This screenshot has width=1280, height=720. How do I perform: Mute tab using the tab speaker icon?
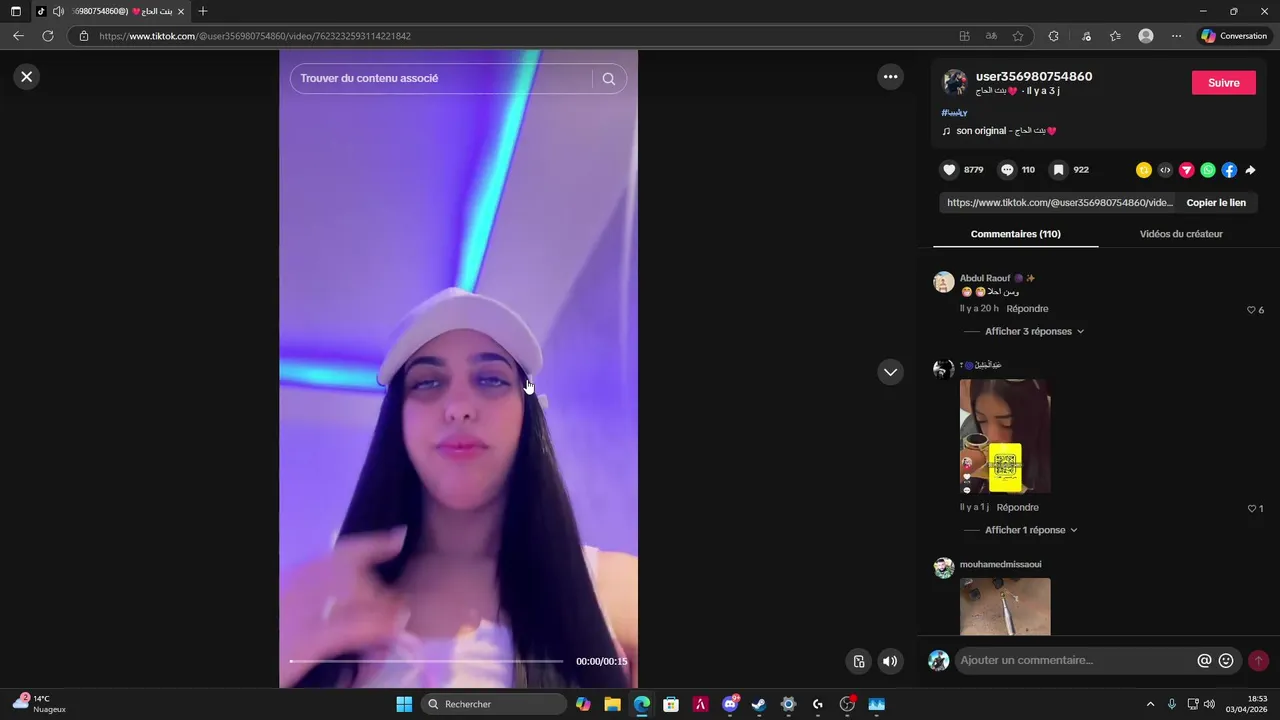(58, 11)
